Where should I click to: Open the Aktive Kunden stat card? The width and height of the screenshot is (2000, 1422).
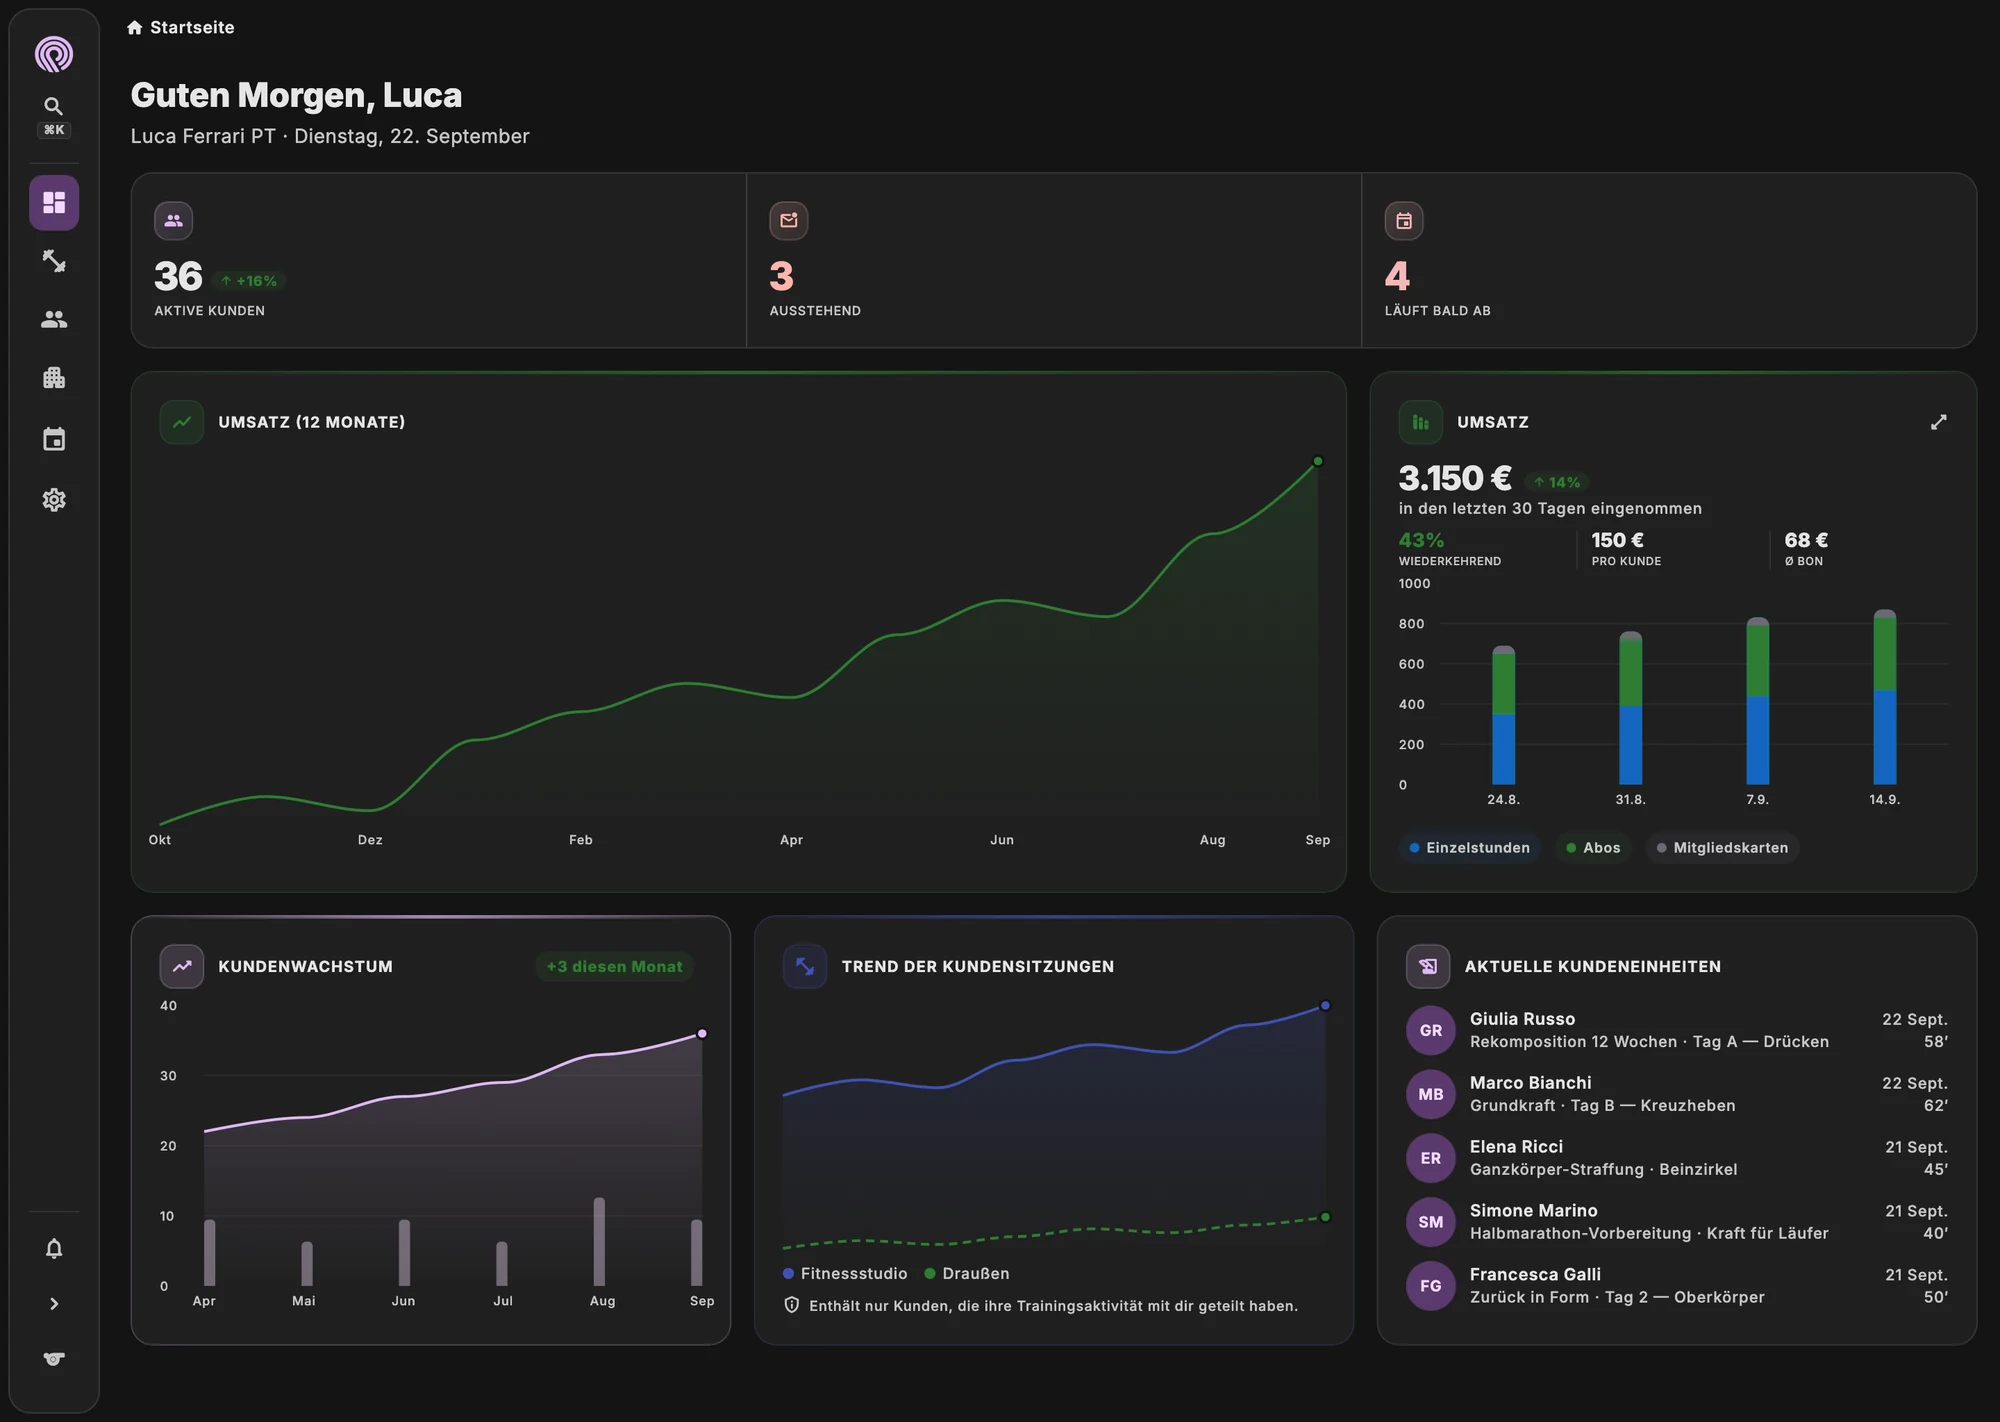(x=439, y=260)
